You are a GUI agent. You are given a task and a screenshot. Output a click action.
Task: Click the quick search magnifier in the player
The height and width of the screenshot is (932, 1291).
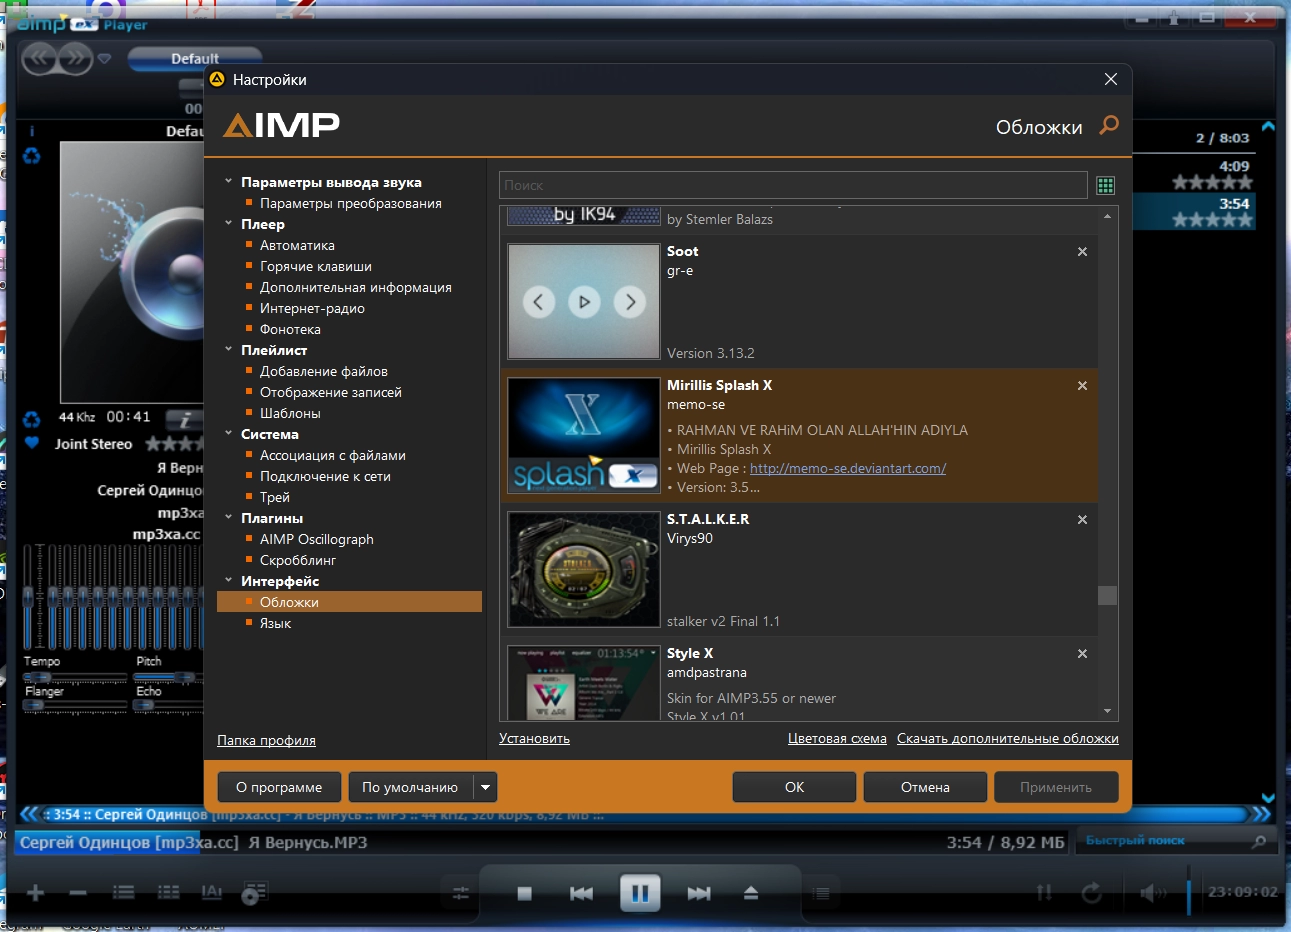click(1259, 841)
